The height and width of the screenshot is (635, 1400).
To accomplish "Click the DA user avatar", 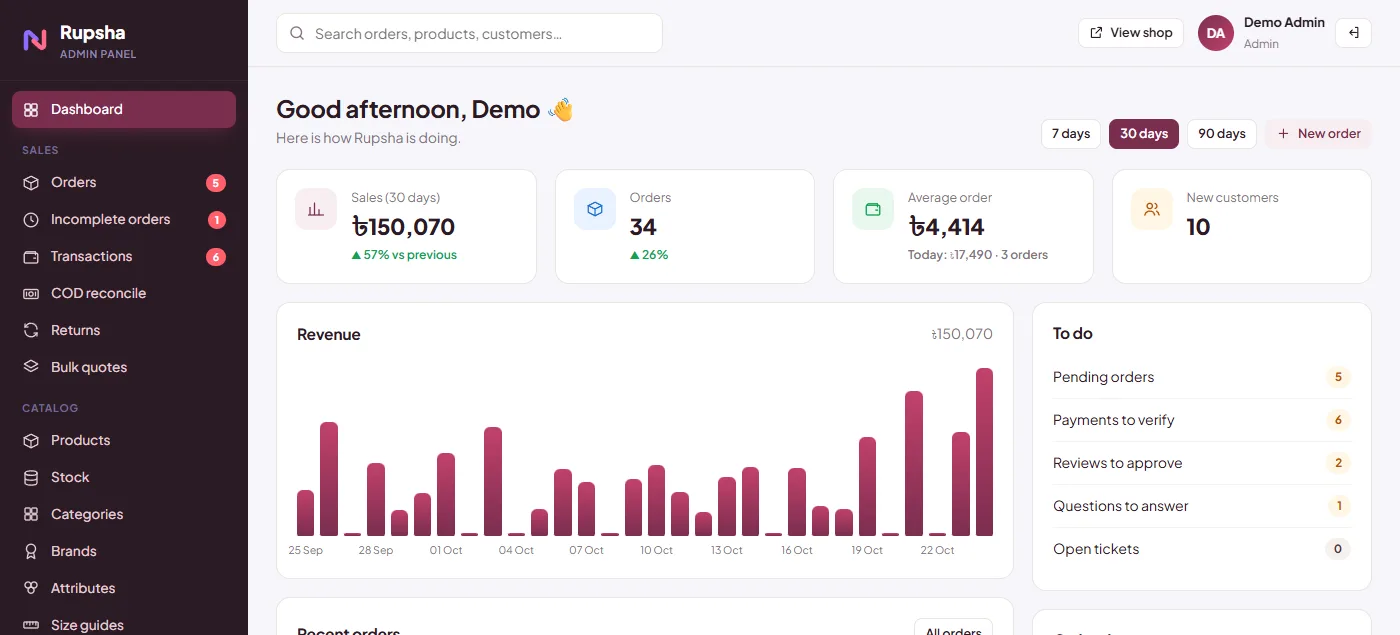I will [1216, 33].
